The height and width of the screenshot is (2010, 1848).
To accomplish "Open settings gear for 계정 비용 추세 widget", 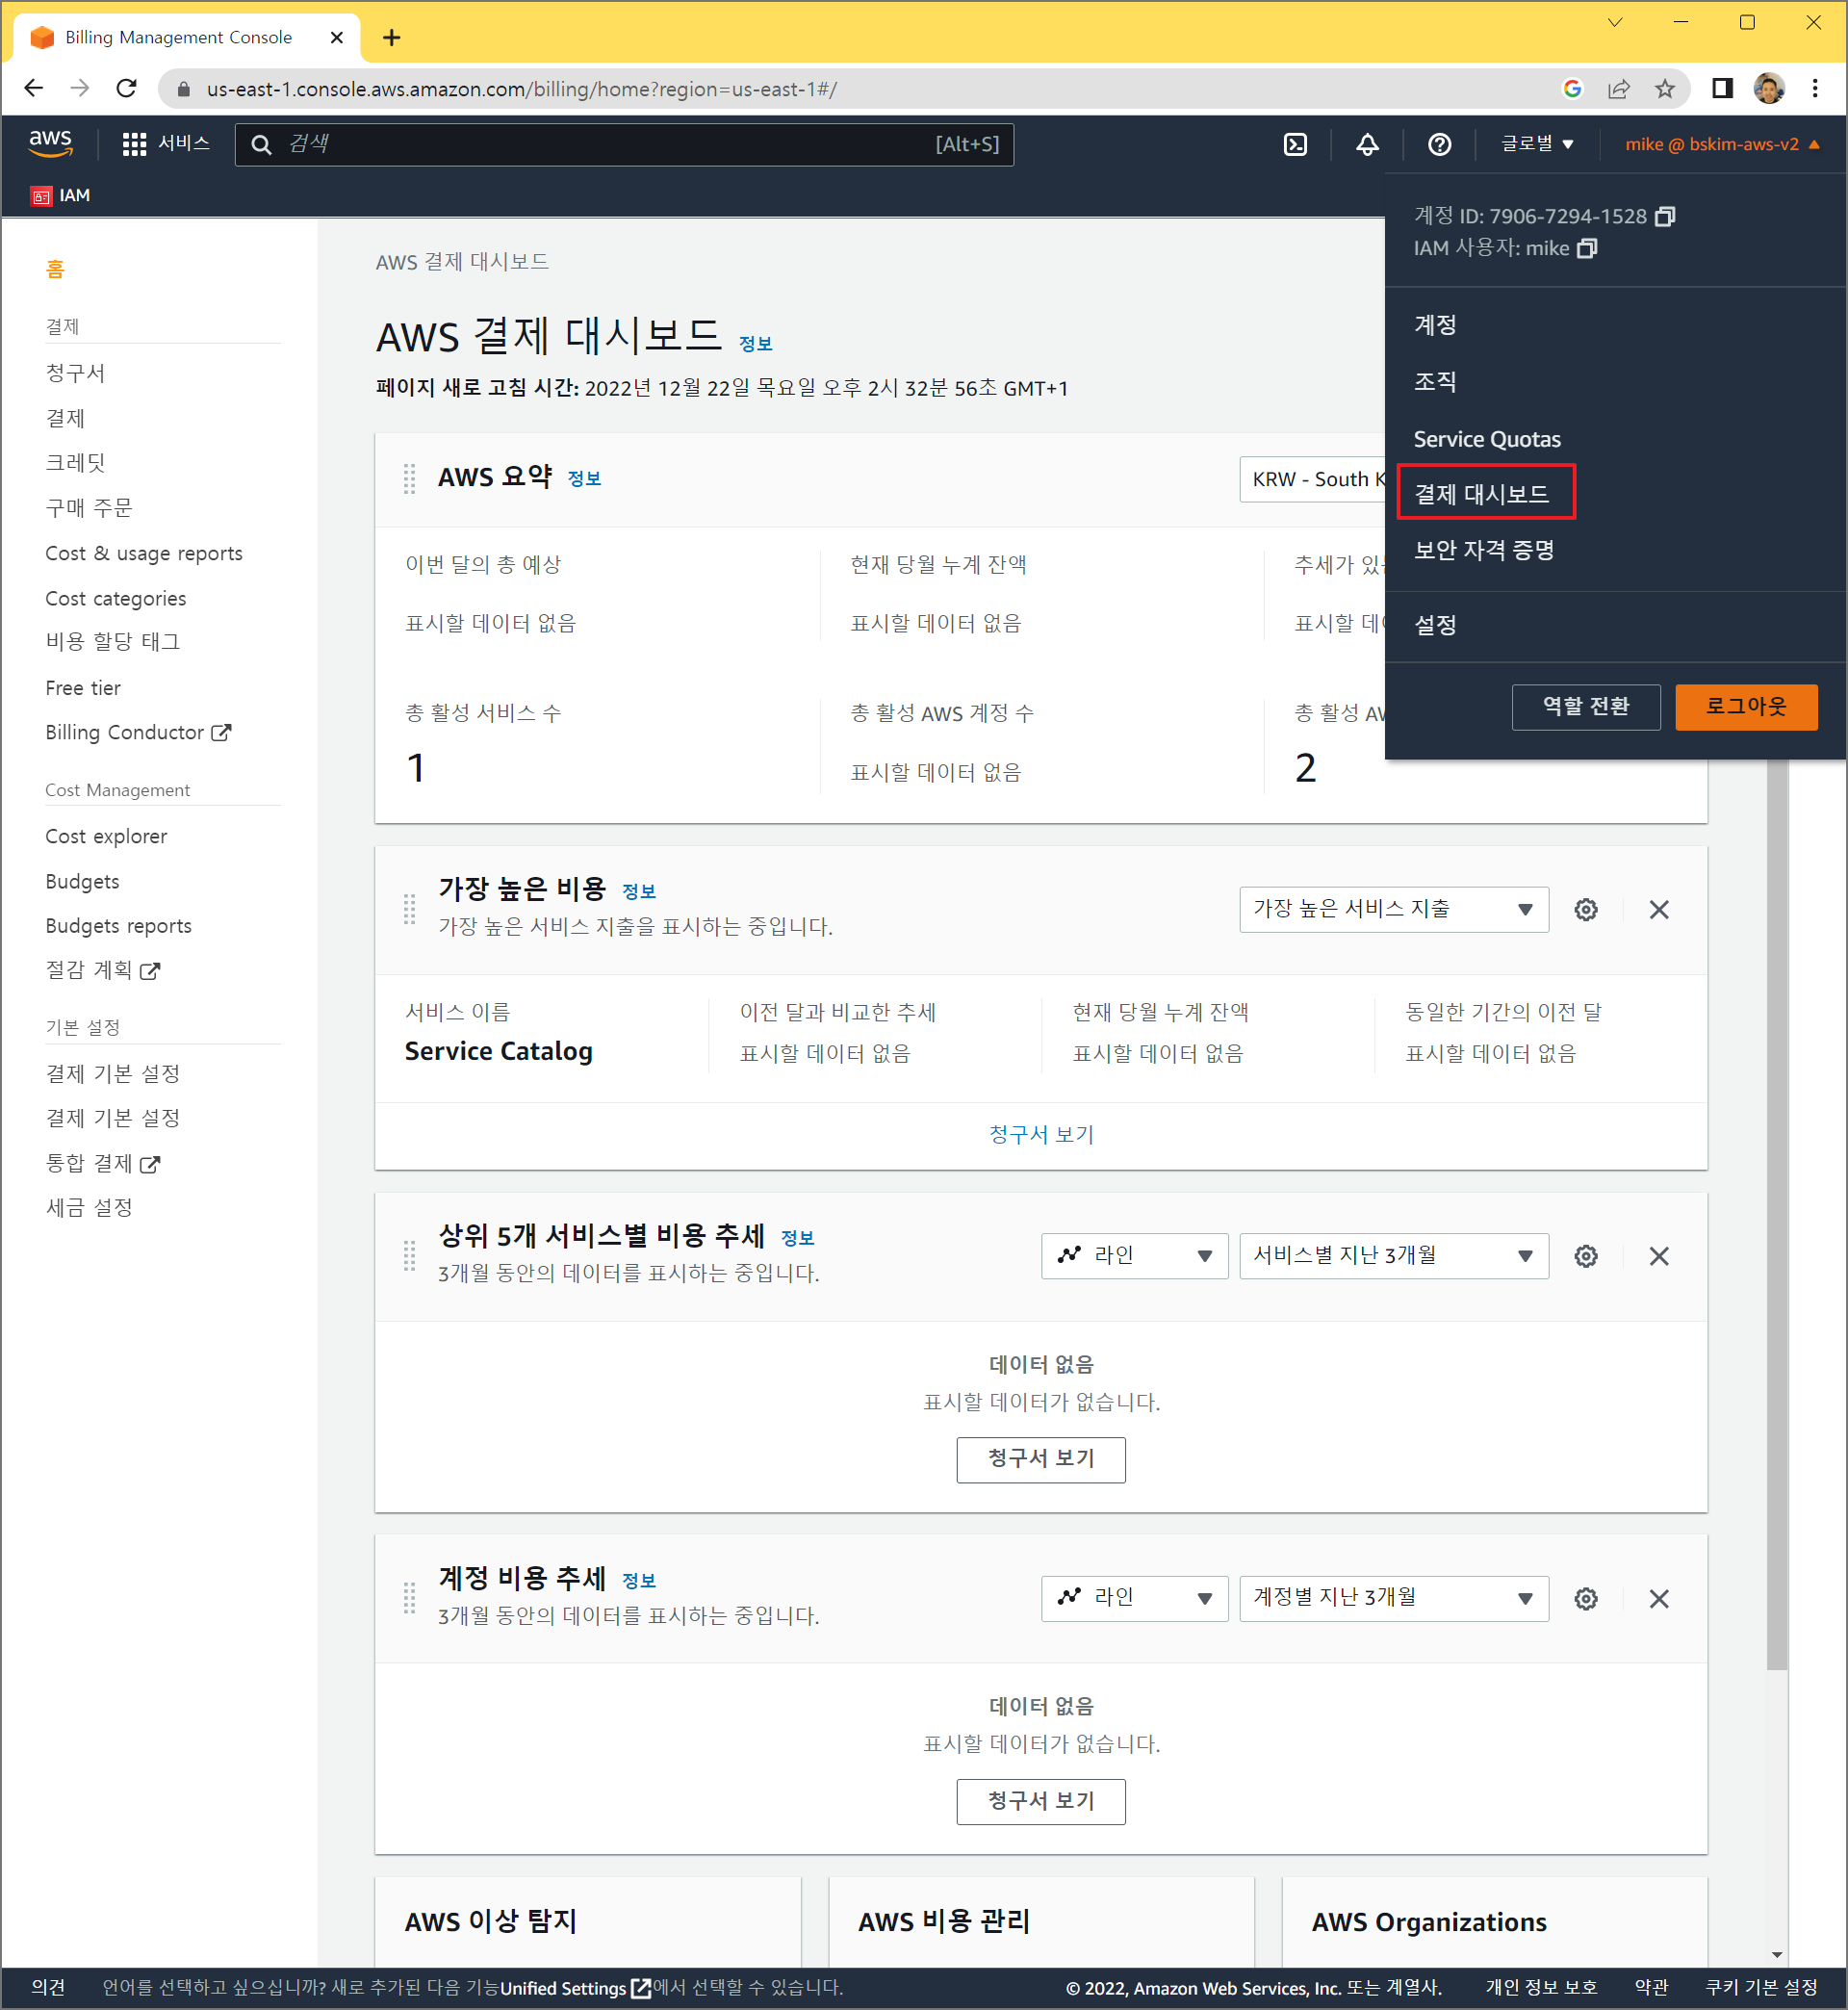I will (1585, 1598).
